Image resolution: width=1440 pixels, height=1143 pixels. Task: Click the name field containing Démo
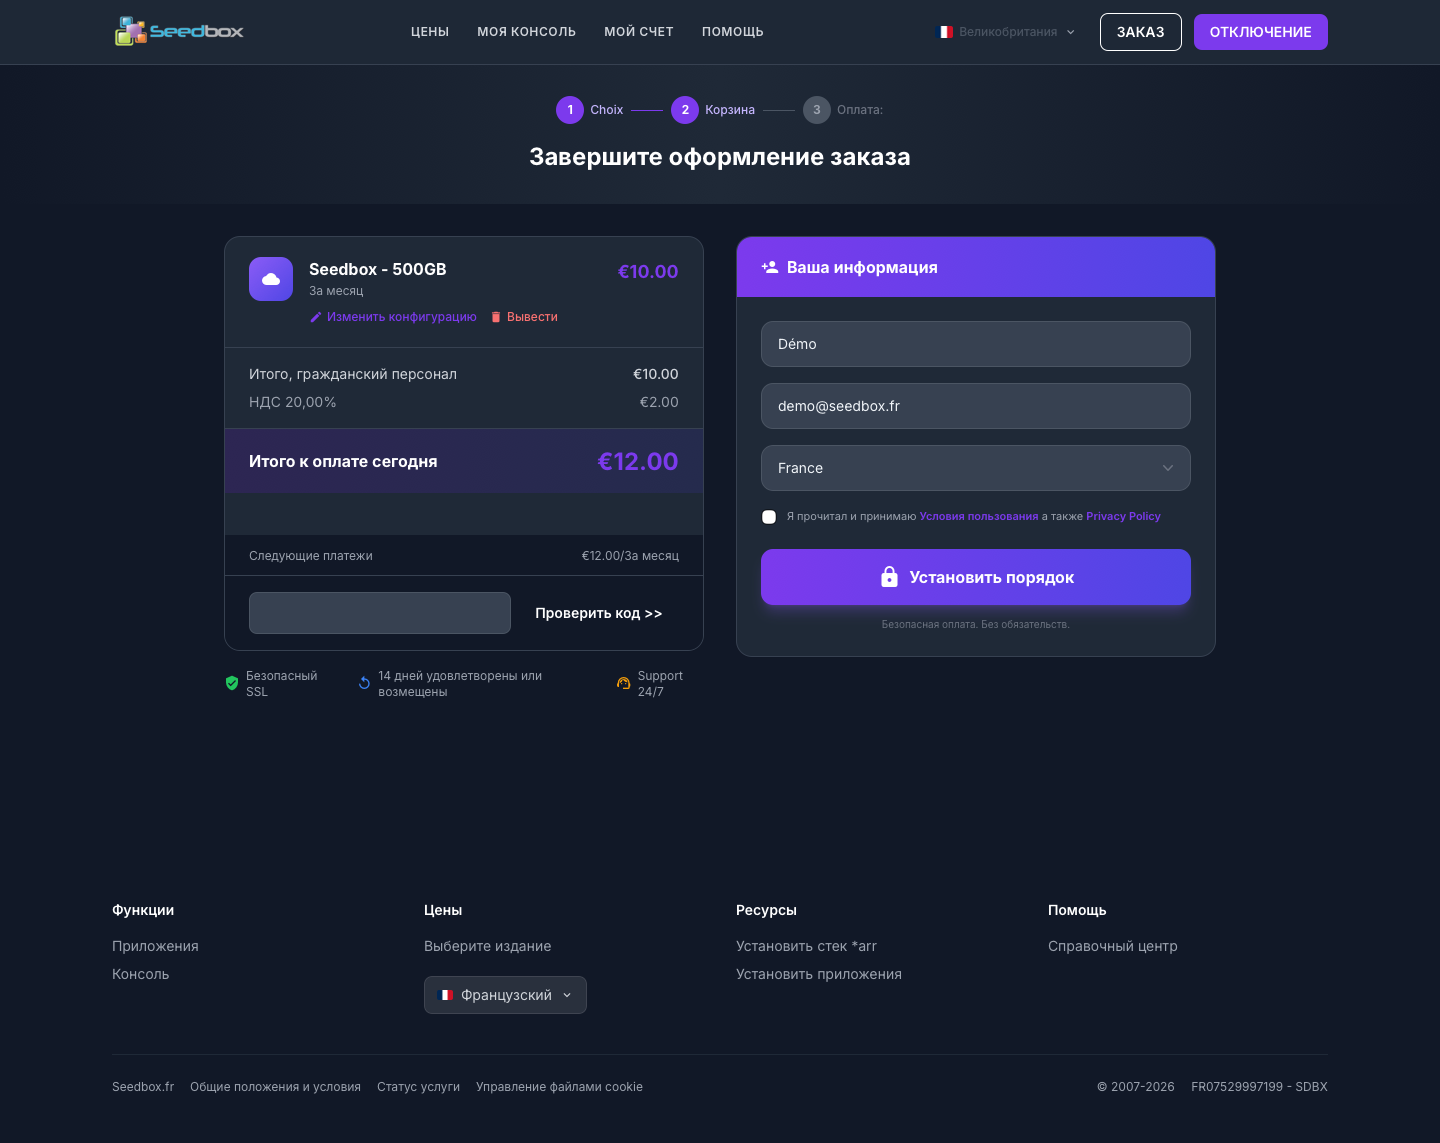click(x=976, y=344)
